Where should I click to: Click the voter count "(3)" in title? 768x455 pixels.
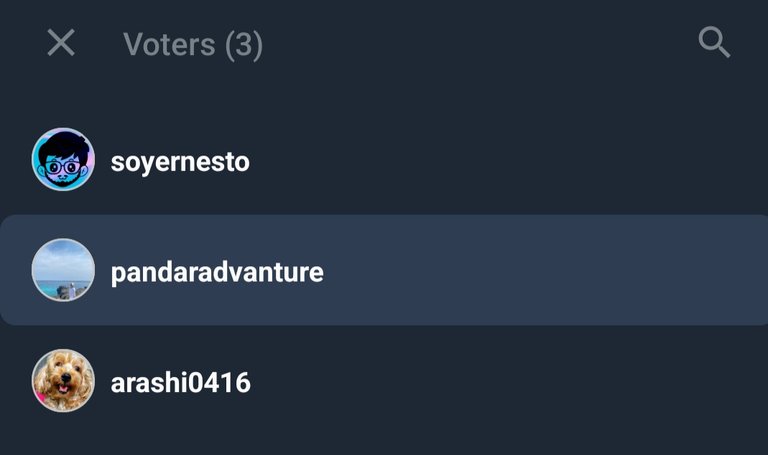[243, 45]
